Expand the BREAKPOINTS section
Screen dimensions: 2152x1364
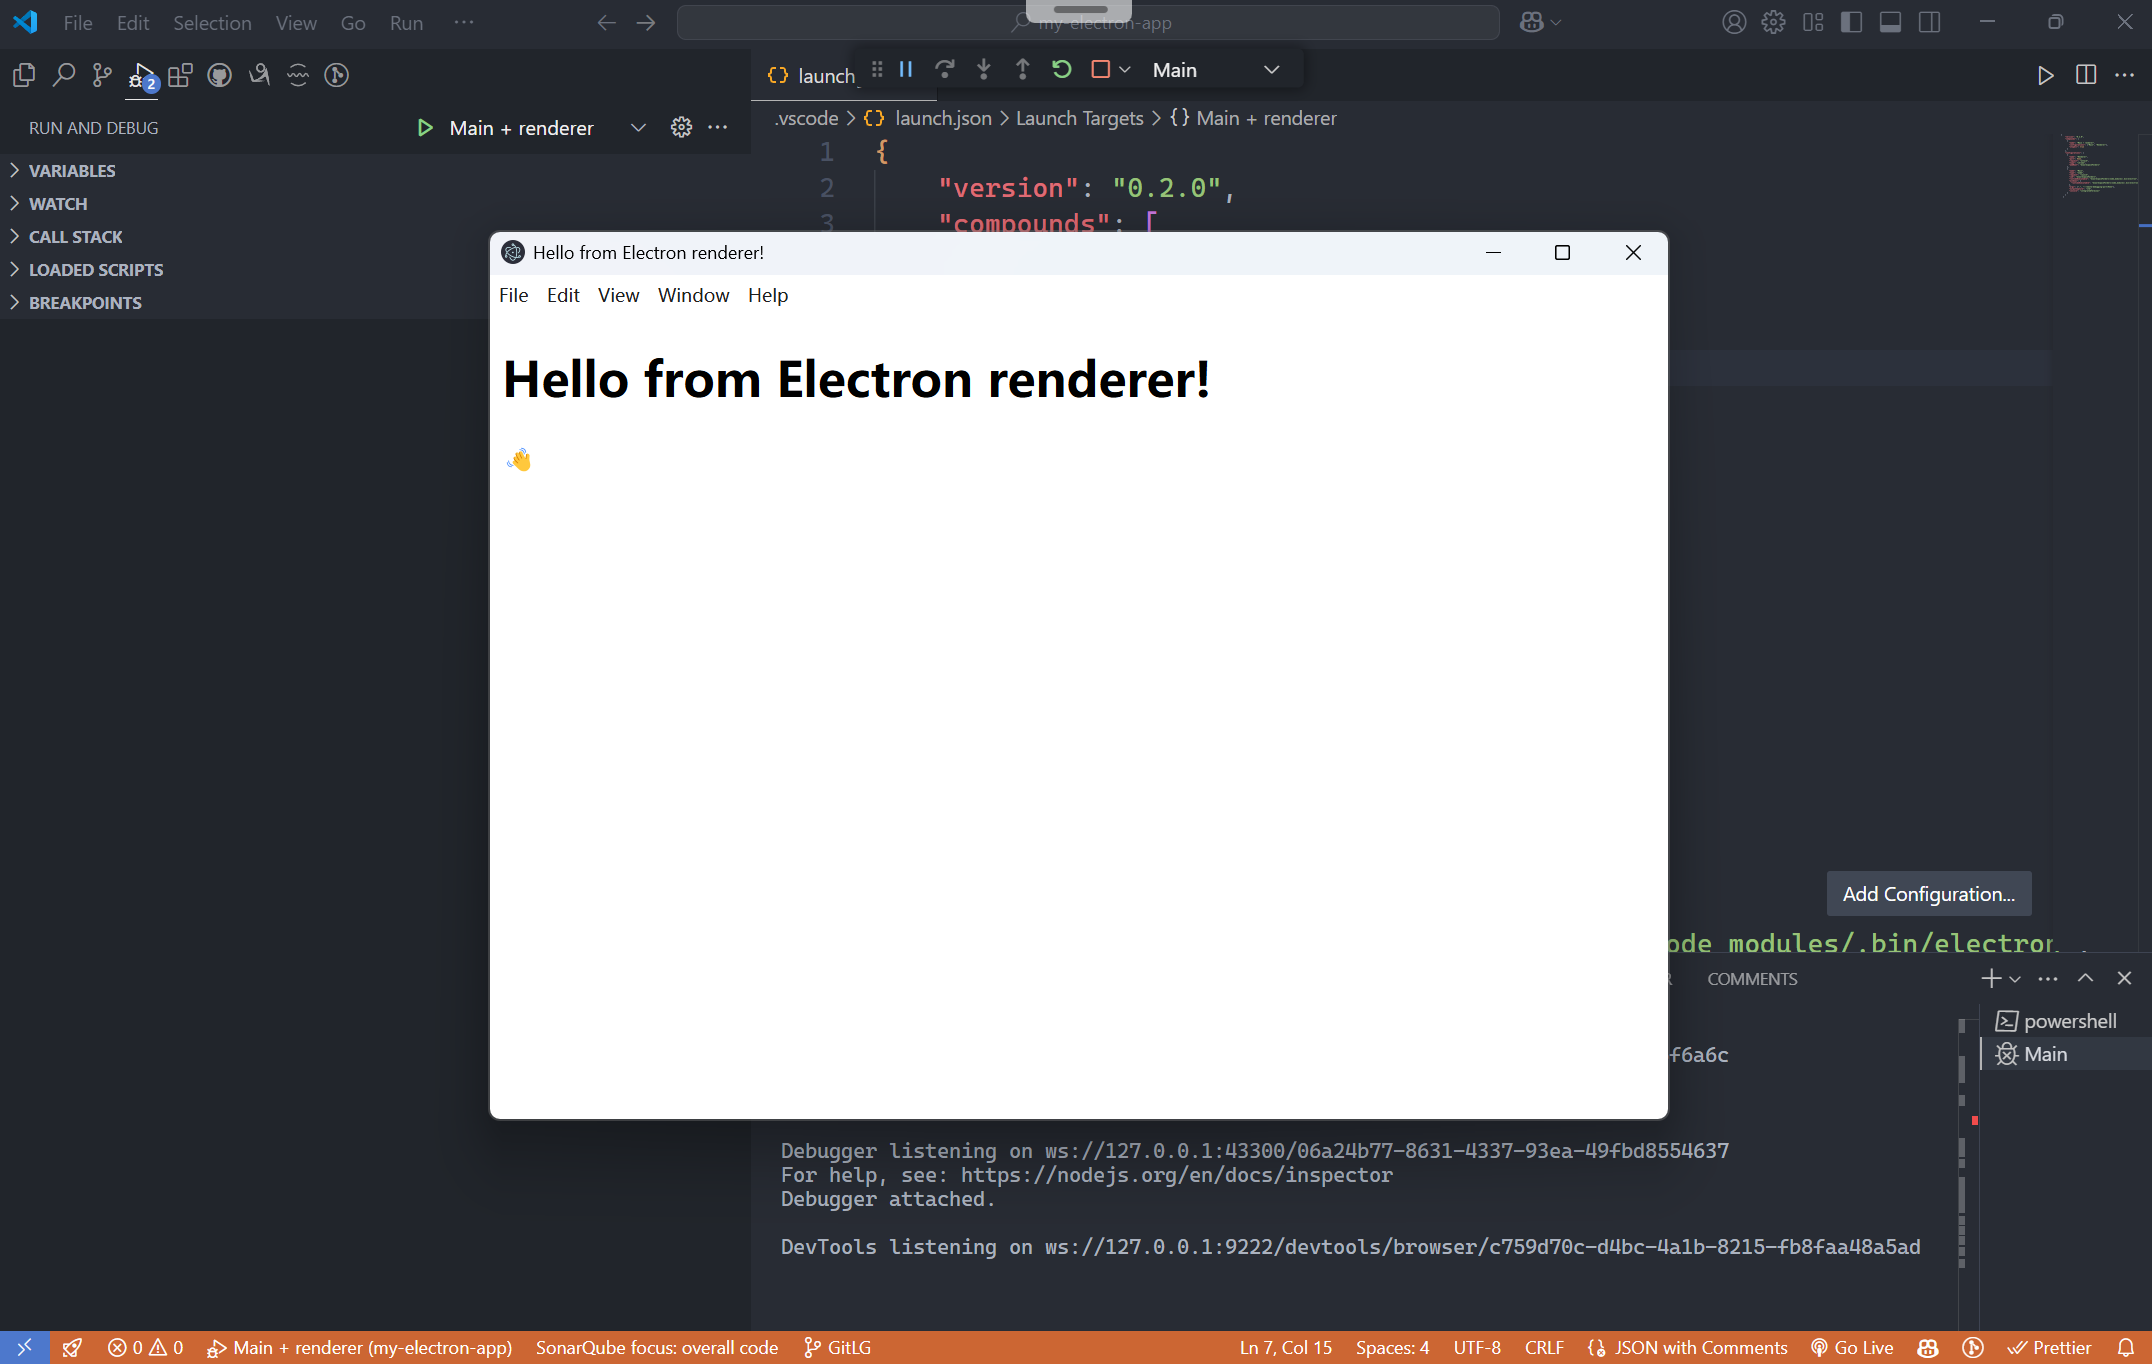tap(85, 303)
